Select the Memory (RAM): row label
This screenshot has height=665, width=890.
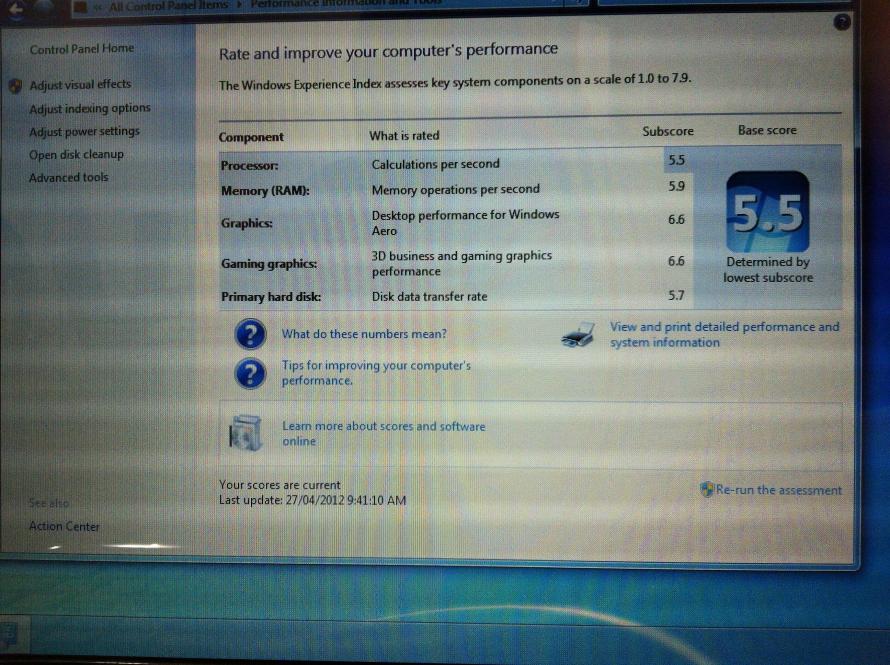point(265,191)
